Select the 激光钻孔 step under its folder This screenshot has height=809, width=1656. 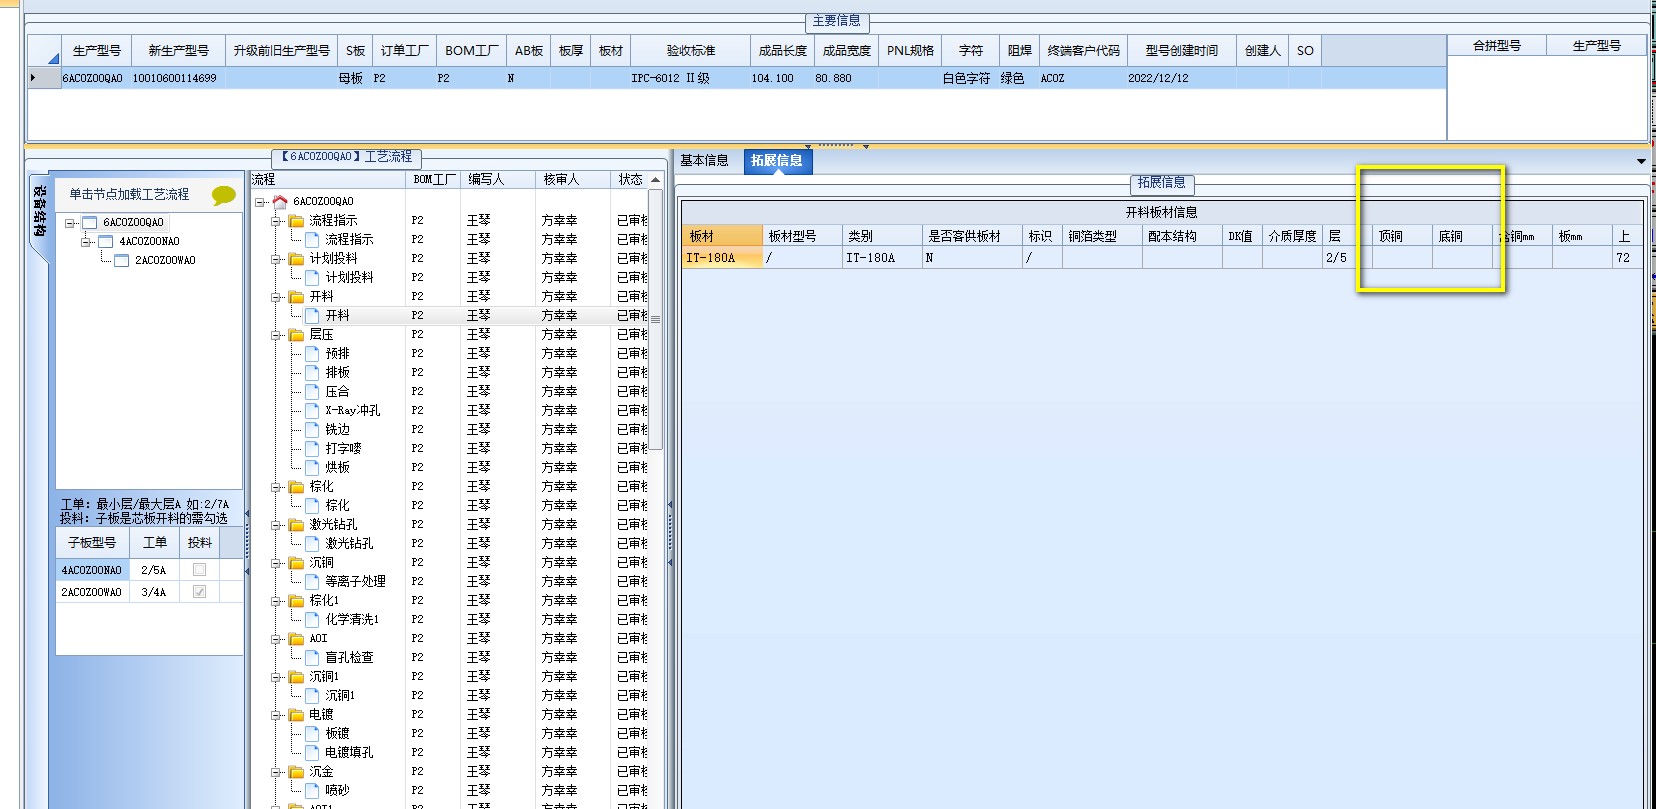pos(349,543)
